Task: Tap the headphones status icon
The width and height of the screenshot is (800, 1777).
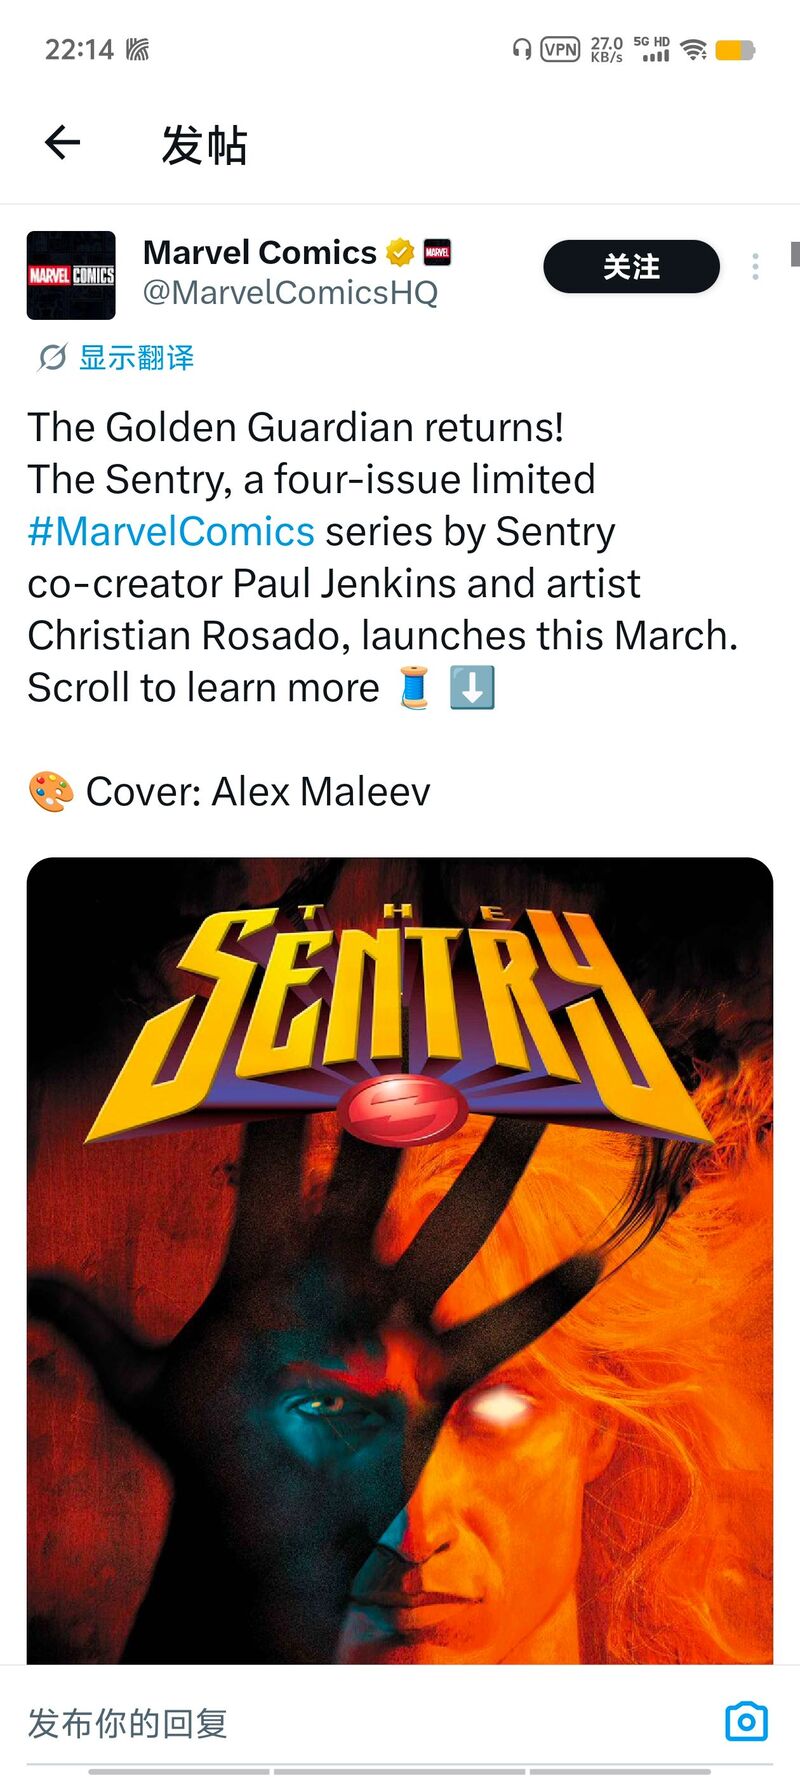Action: (521, 49)
